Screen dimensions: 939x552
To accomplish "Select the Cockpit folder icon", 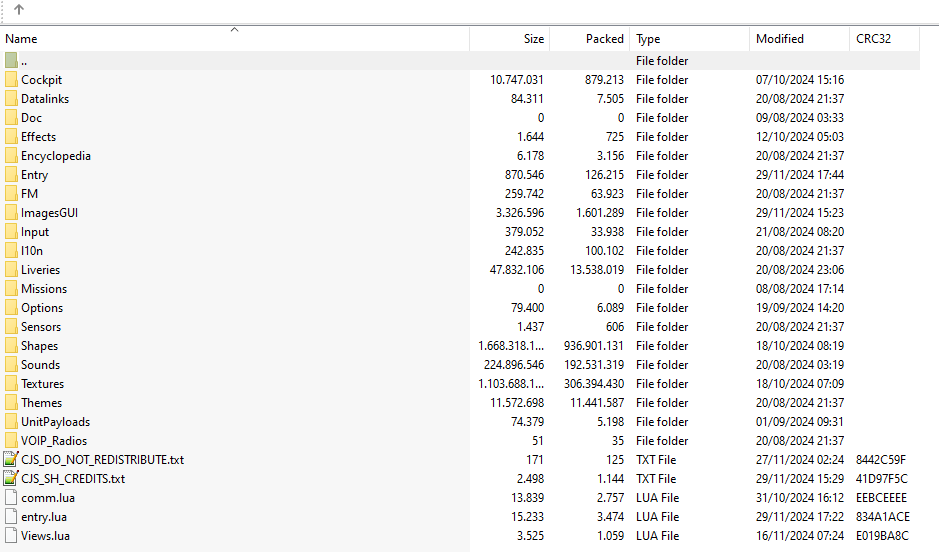I will 11,80.
